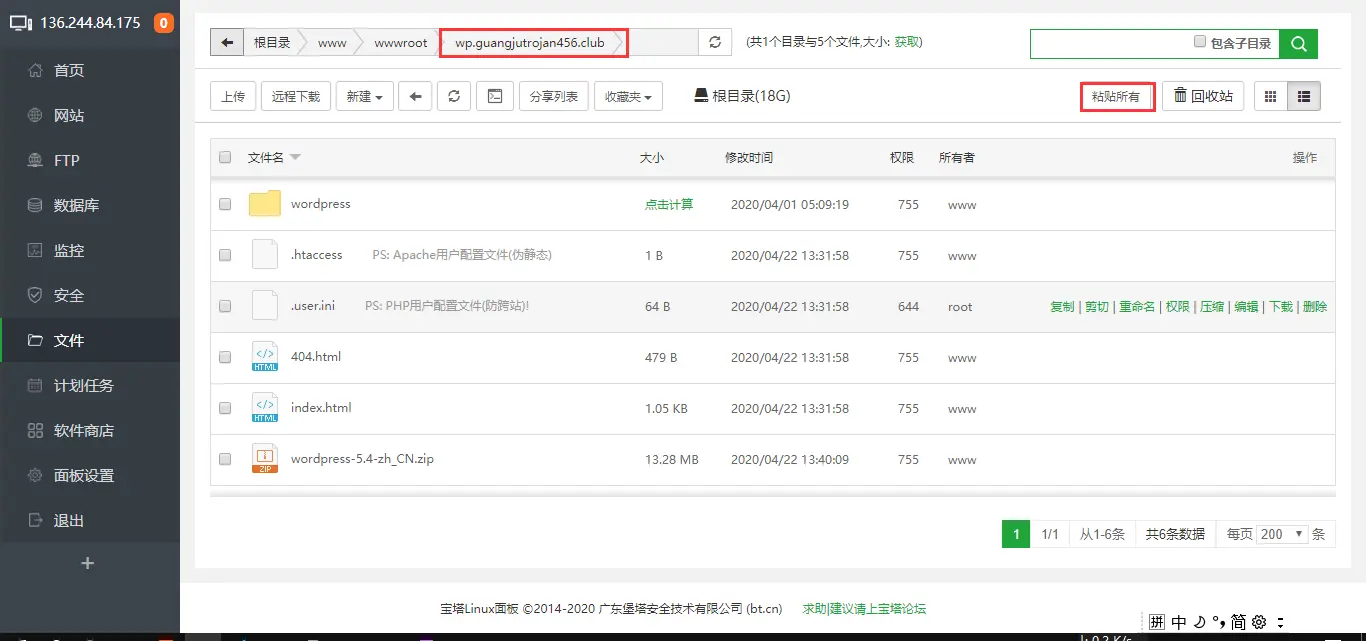
Task: Click the monitor icon beside server IP
Action: (x=21, y=22)
